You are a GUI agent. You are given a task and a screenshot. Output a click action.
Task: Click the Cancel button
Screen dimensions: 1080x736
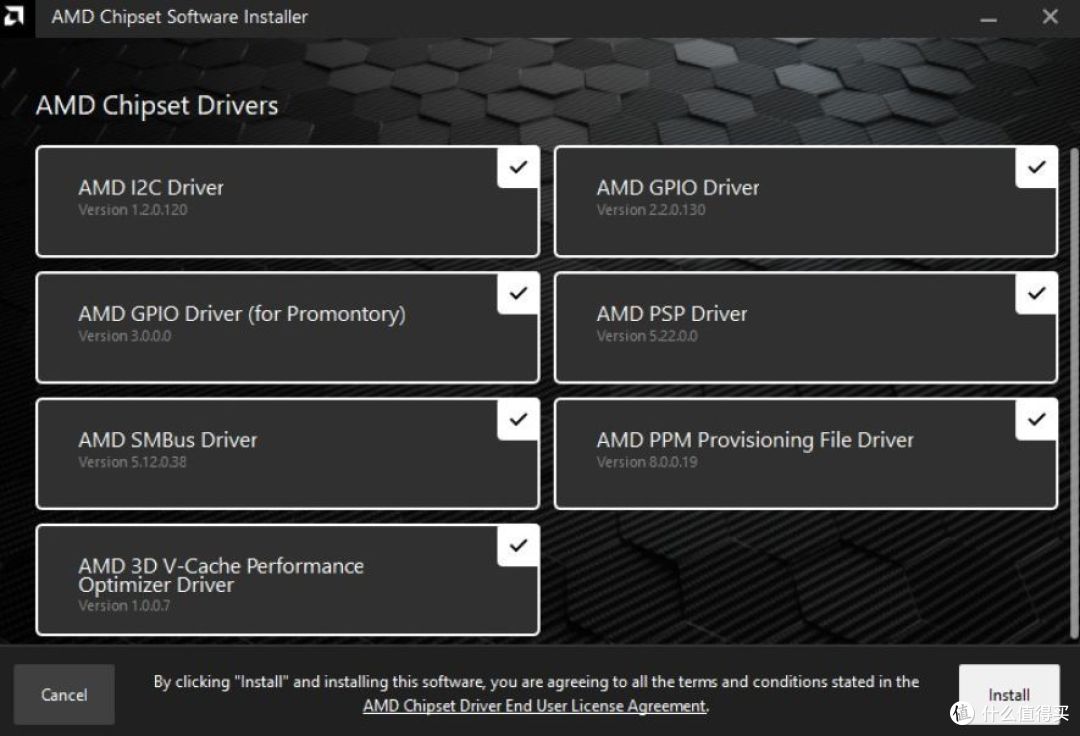63,694
